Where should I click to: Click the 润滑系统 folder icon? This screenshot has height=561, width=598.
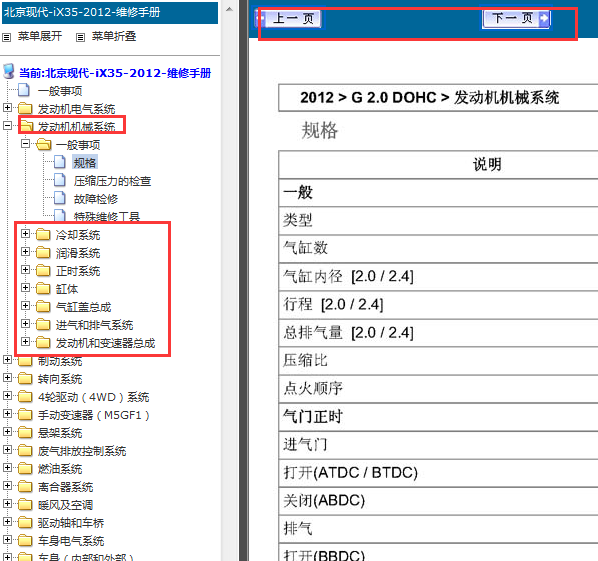coord(43,252)
